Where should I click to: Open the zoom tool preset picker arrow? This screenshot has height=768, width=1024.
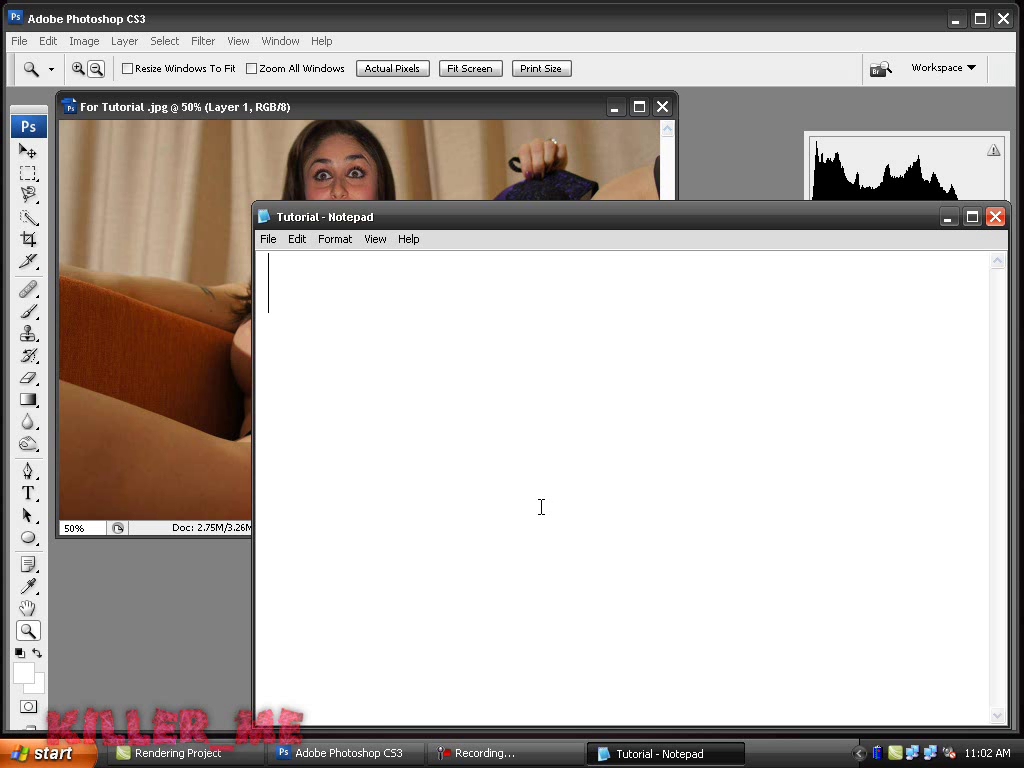point(51,69)
